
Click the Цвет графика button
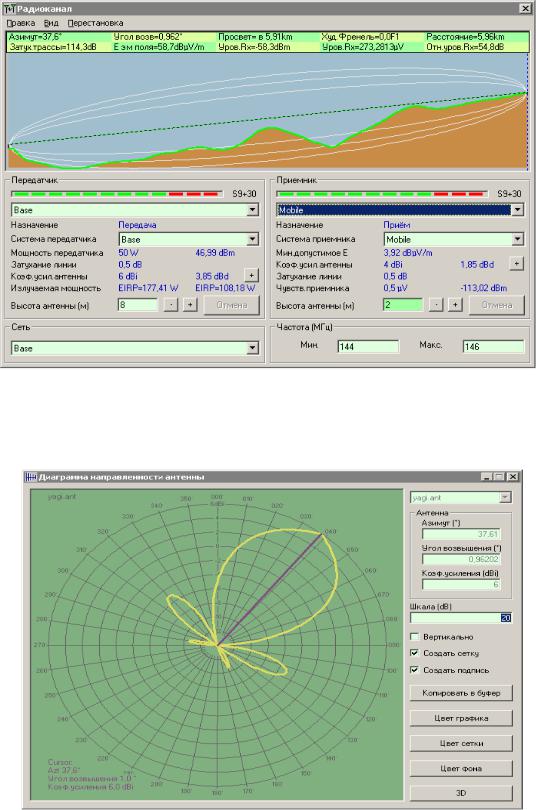pyautogui.click(x=461, y=718)
